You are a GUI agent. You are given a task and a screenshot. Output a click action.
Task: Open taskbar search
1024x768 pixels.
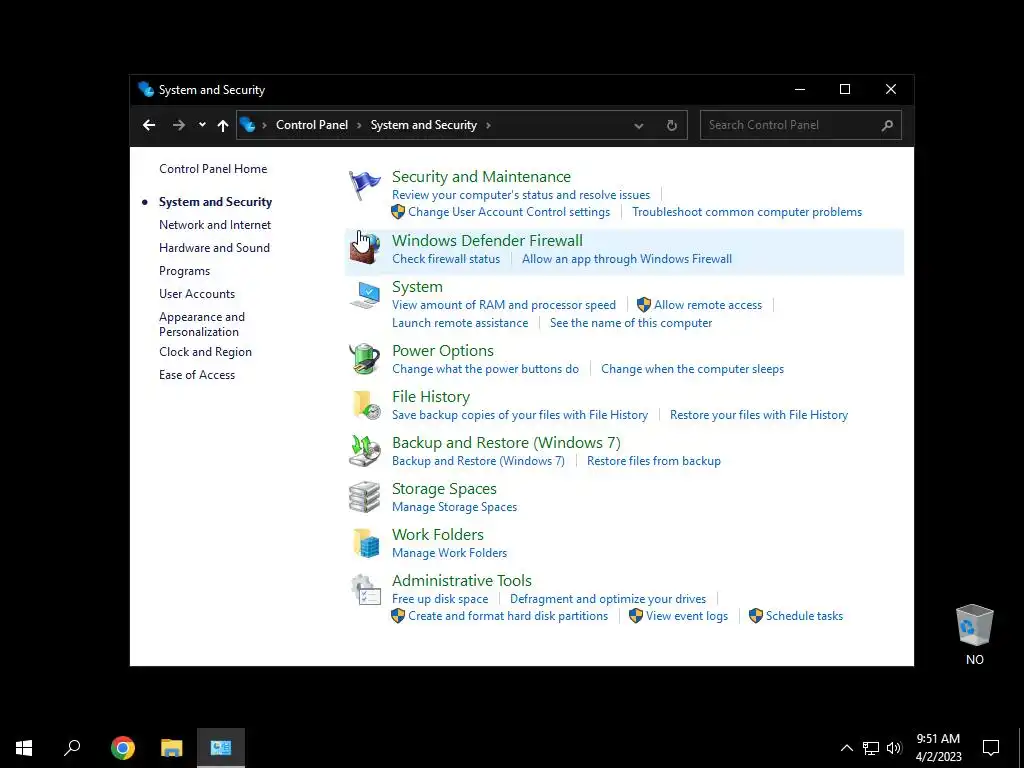[72, 748]
